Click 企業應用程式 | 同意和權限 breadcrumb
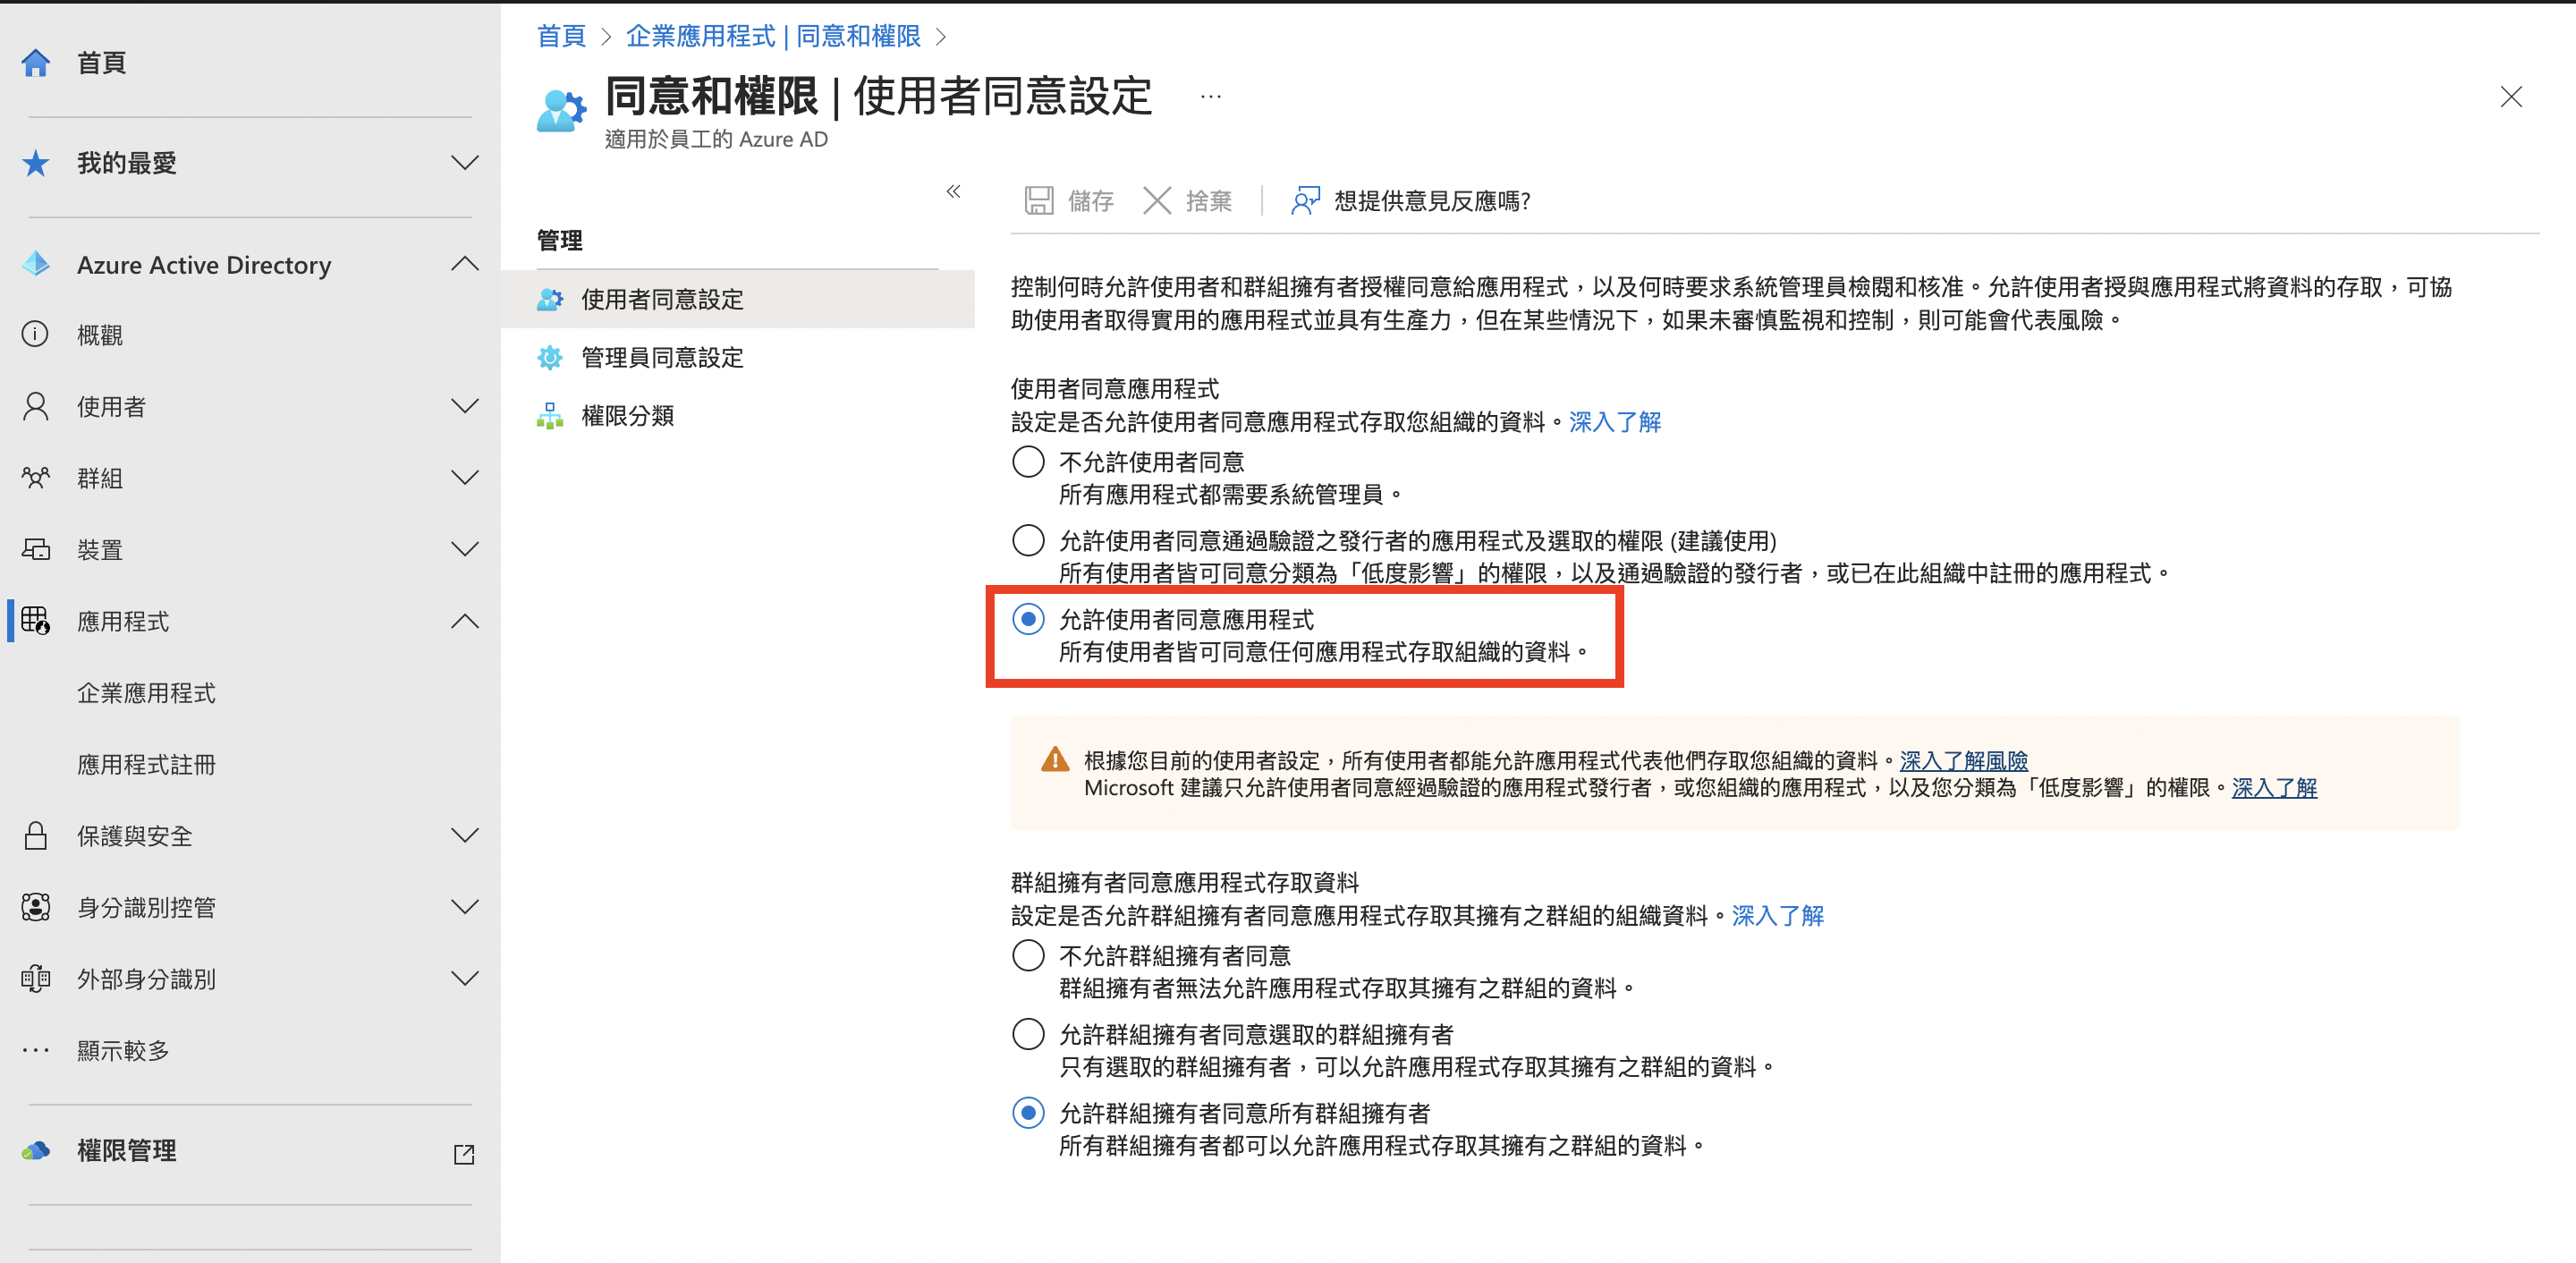Viewport: 2576px width, 1263px height. tap(773, 36)
